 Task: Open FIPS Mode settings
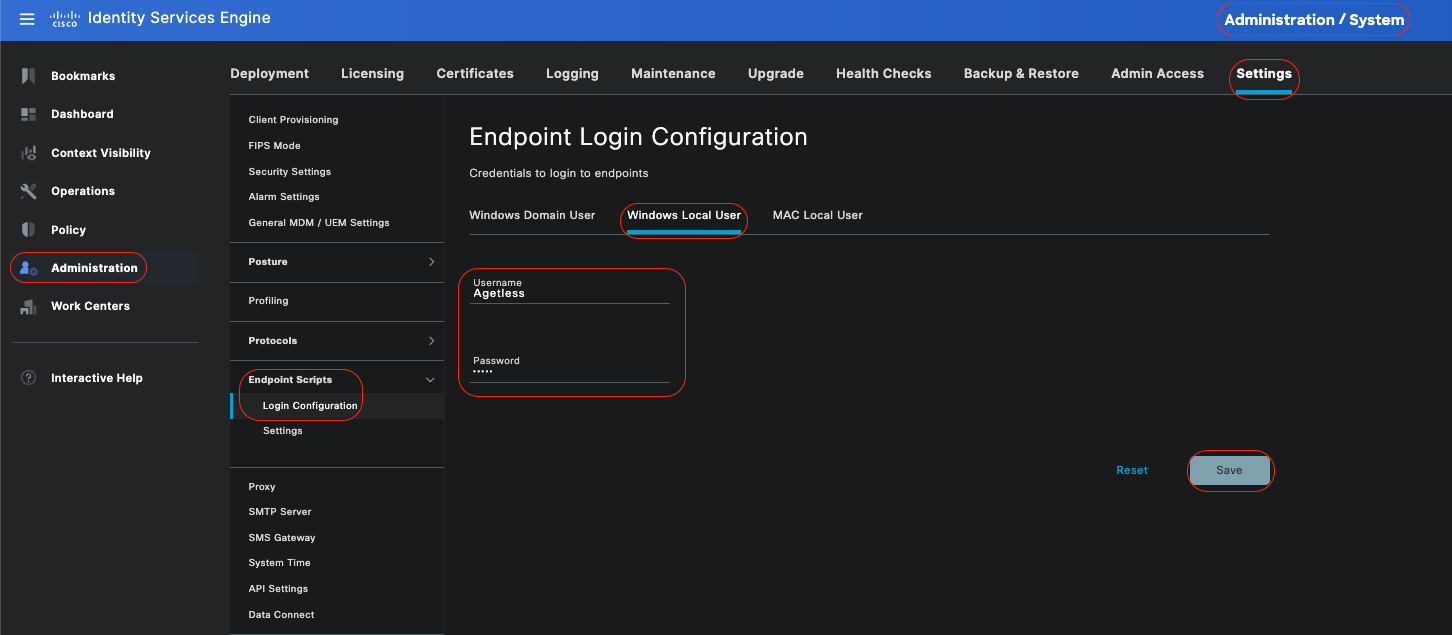[274, 146]
